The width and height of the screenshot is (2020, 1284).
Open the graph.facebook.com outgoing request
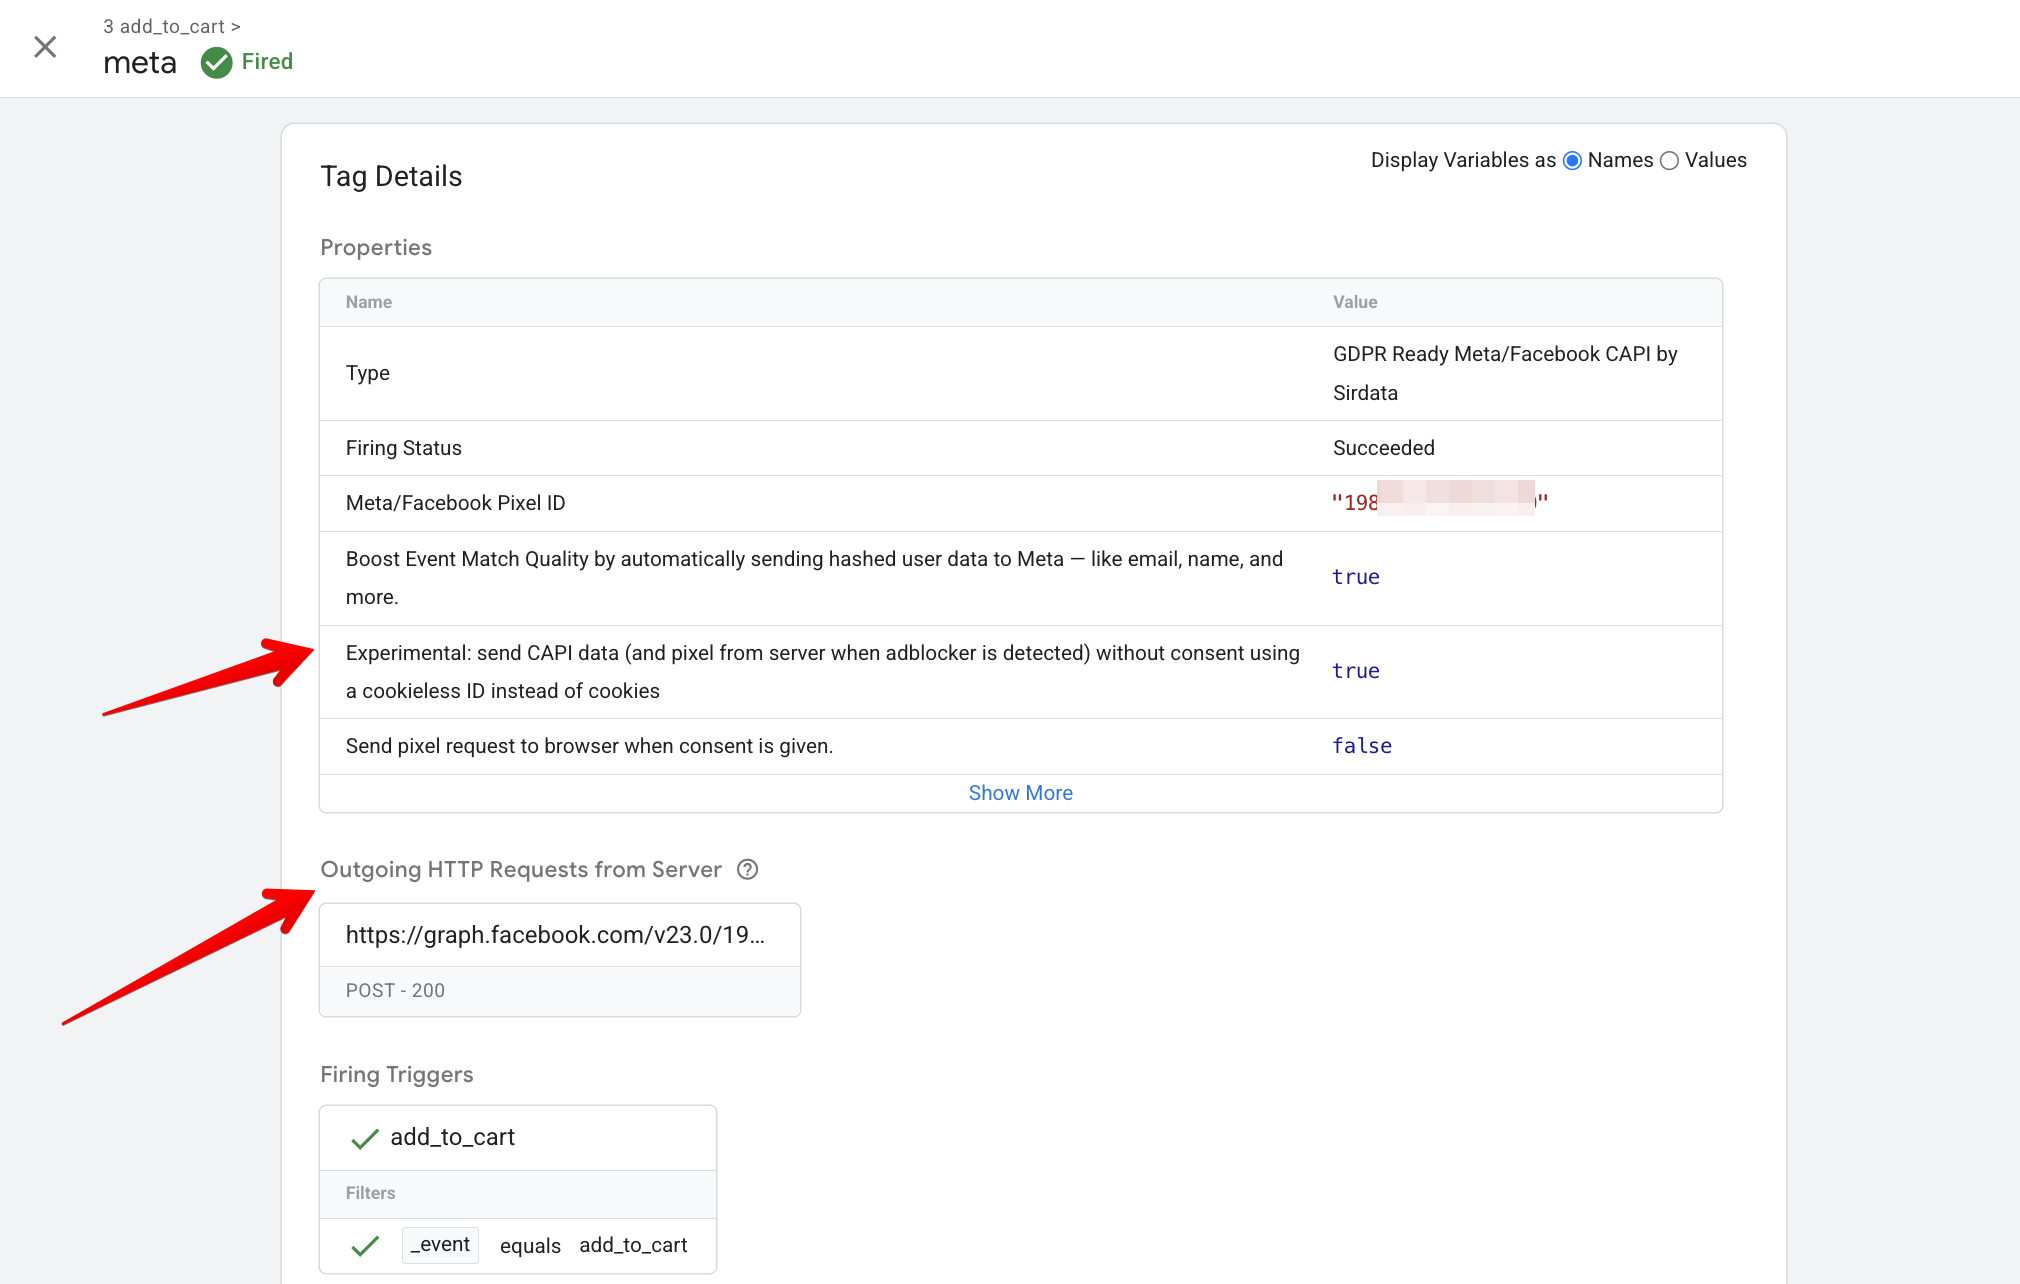558,934
